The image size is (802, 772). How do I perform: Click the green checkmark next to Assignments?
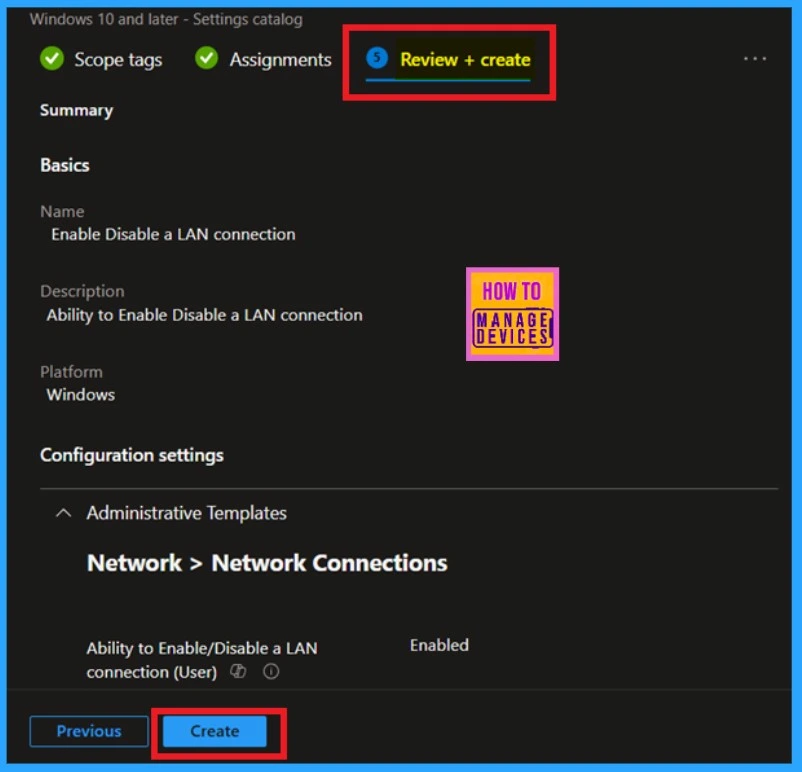(207, 58)
